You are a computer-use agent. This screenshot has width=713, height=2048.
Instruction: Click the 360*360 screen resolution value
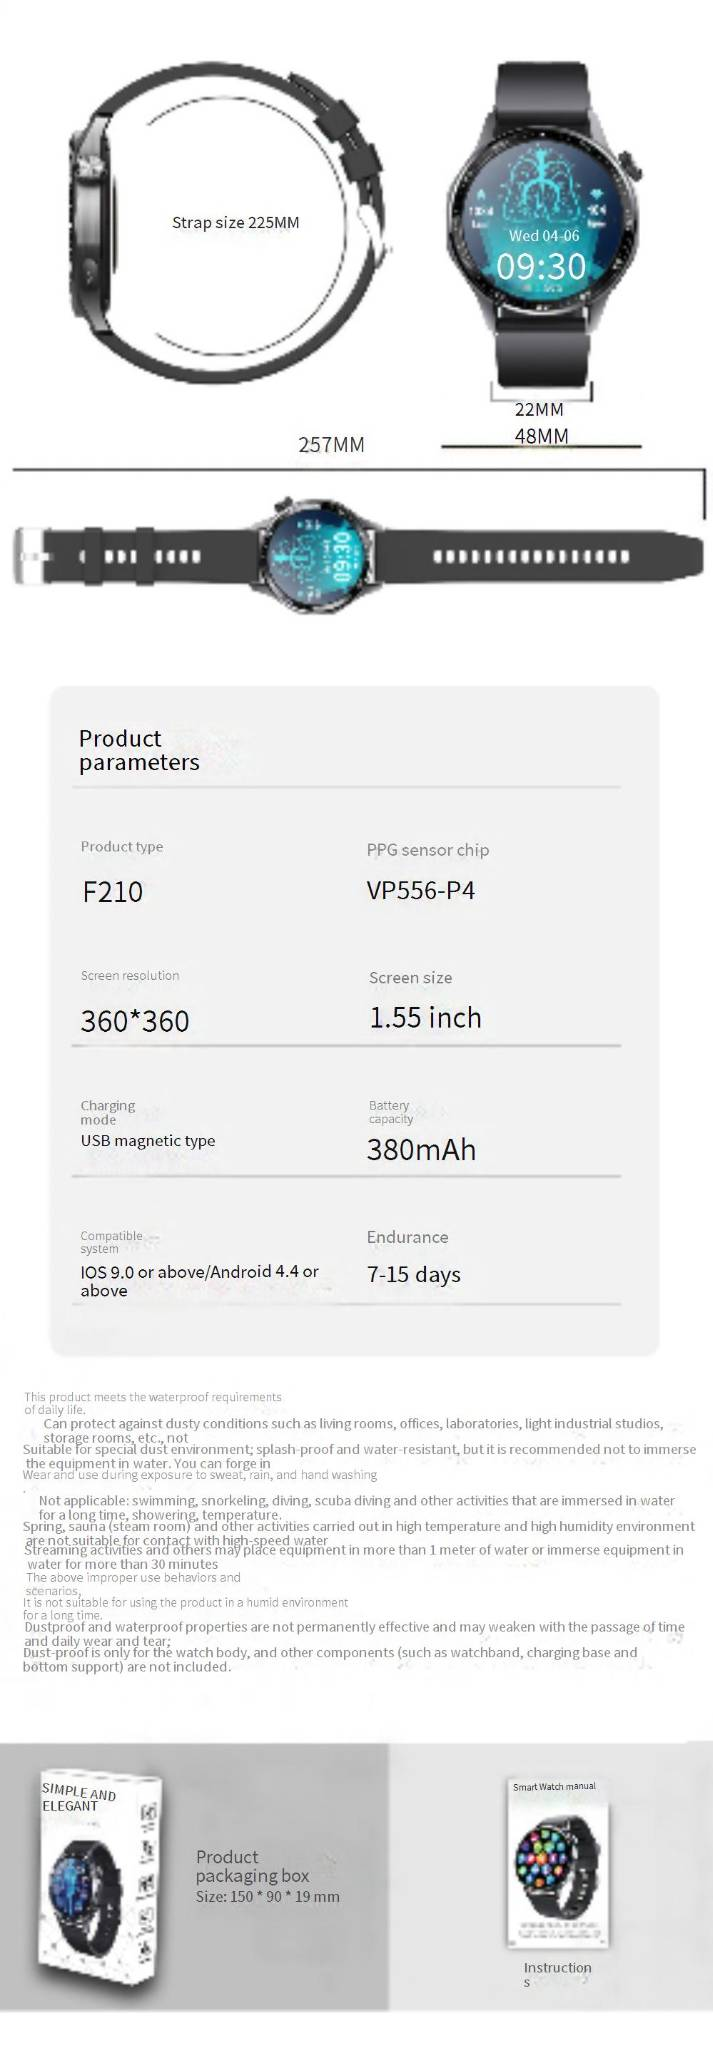click(135, 1021)
